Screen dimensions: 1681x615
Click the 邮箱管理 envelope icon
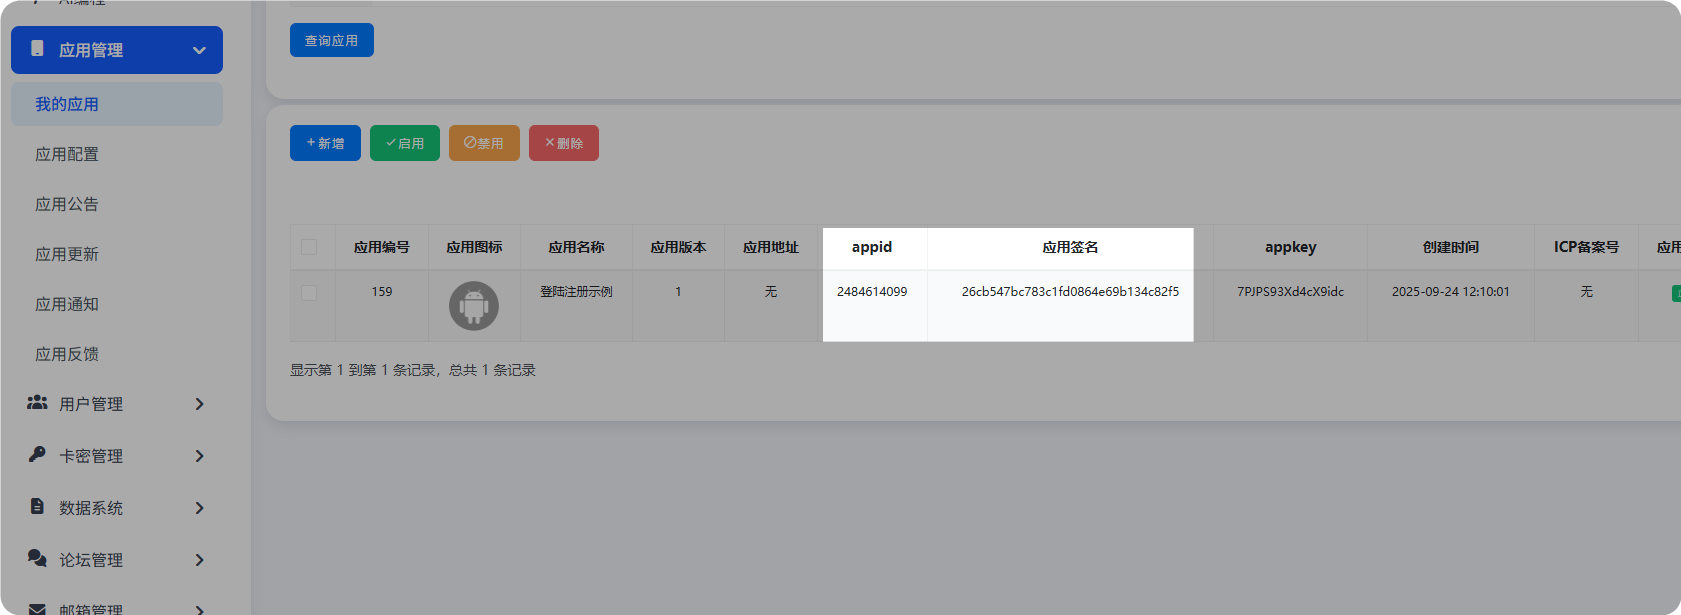click(x=37, y=608)
